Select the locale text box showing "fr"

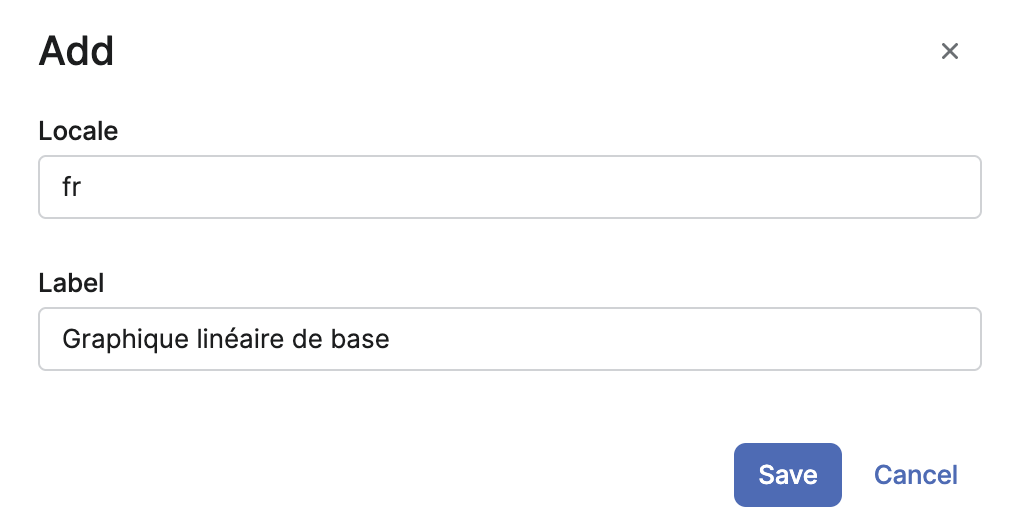pos(509,187)
